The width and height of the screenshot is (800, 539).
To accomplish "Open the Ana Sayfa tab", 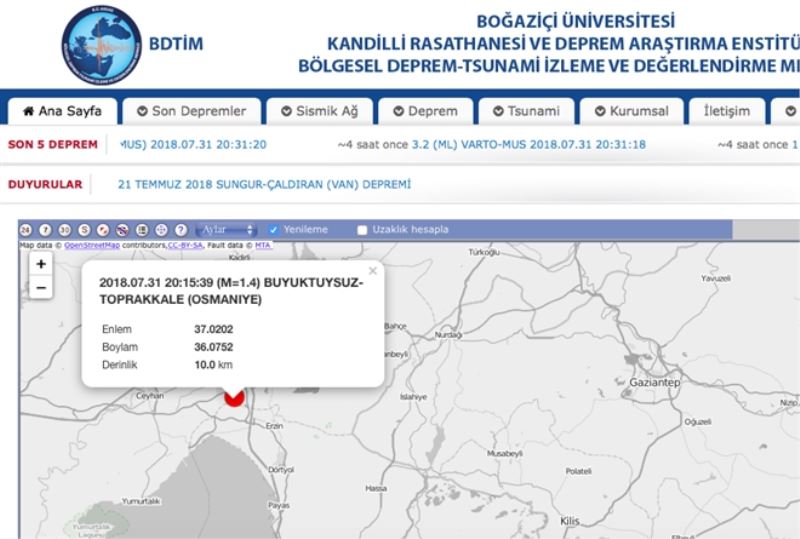I will tap(62, 111).
